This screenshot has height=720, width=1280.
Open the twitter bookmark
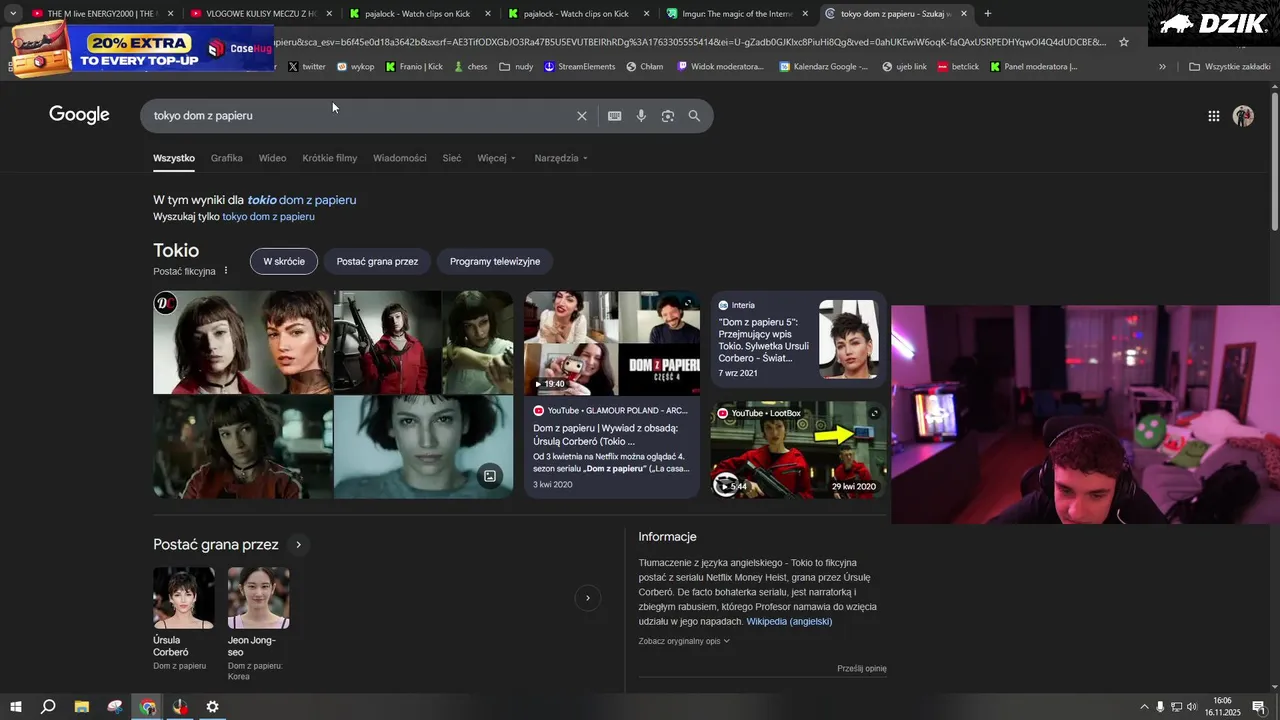[x=306, y=67]
